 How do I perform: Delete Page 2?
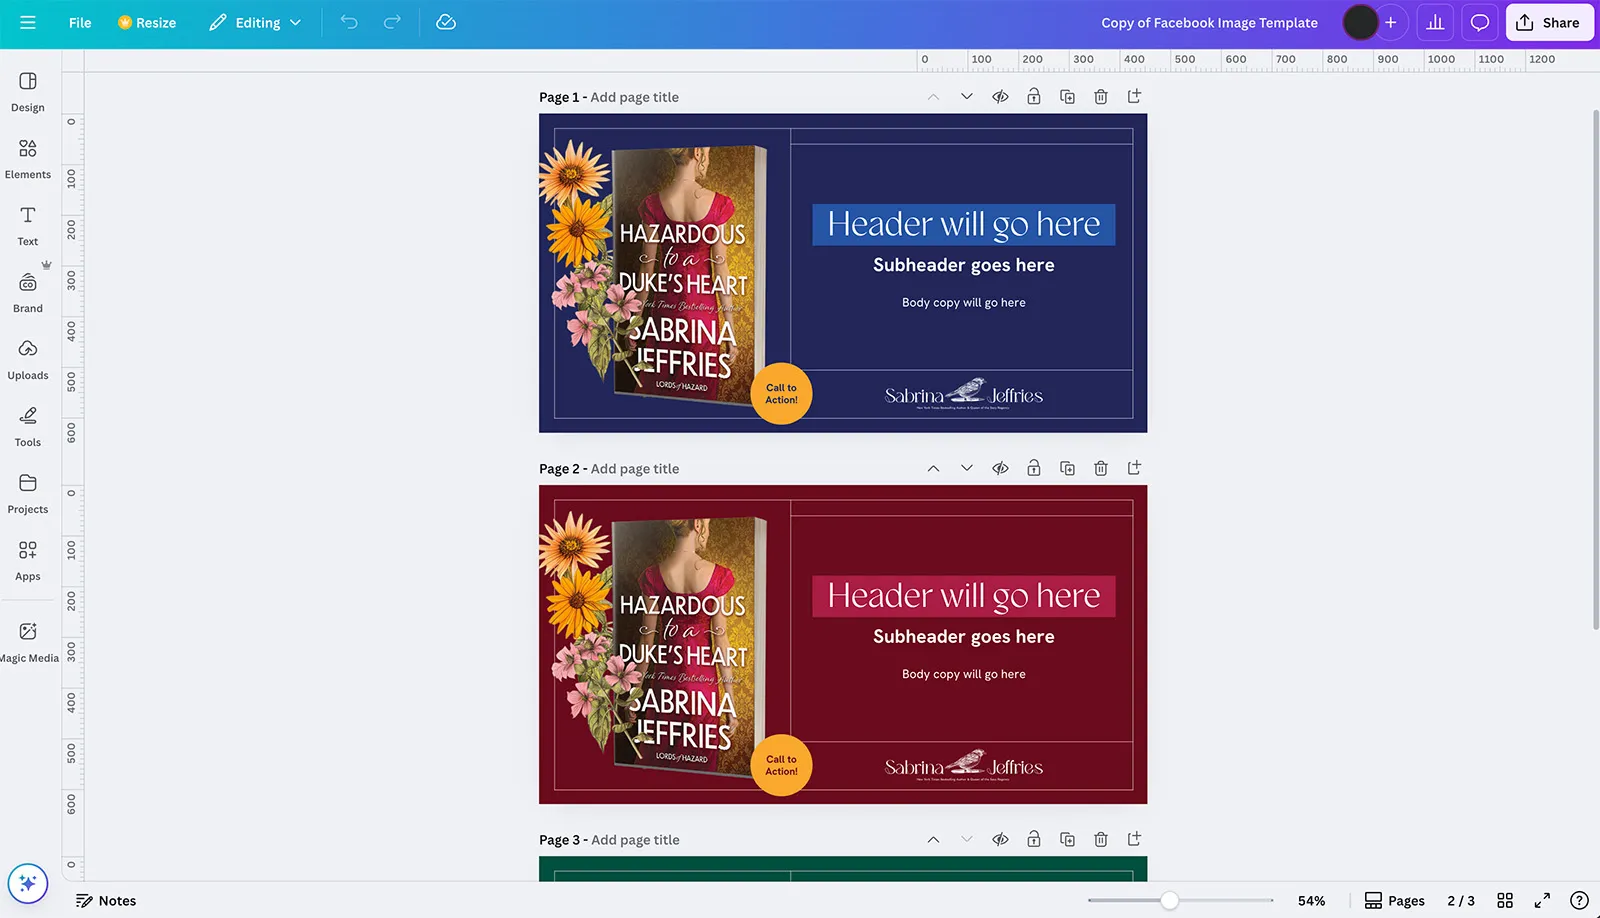(x=1100, y=467)
